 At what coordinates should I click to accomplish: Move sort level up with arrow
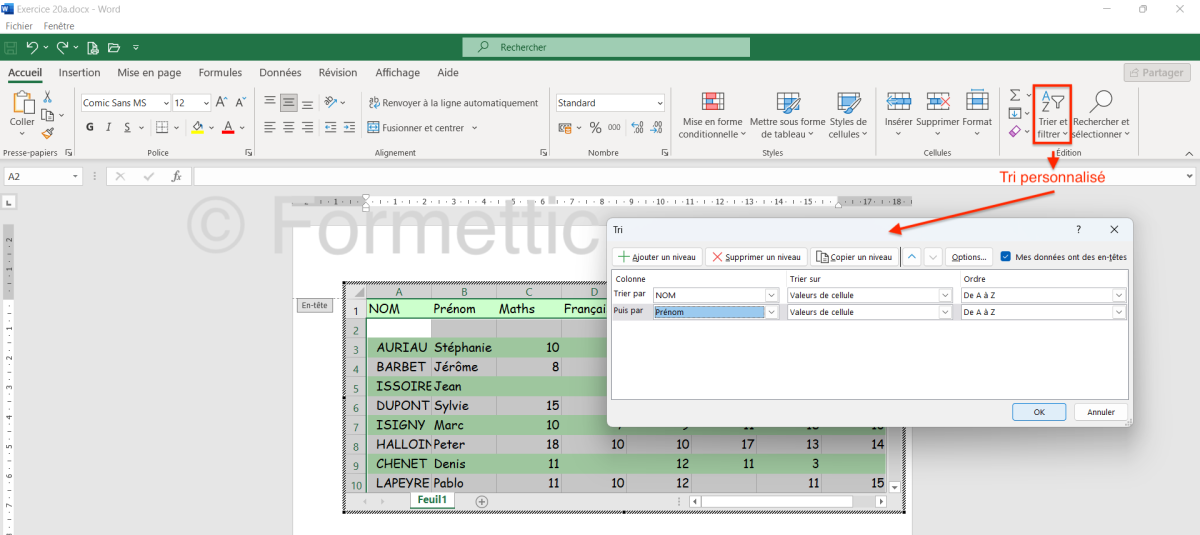(x=912, y=257)
